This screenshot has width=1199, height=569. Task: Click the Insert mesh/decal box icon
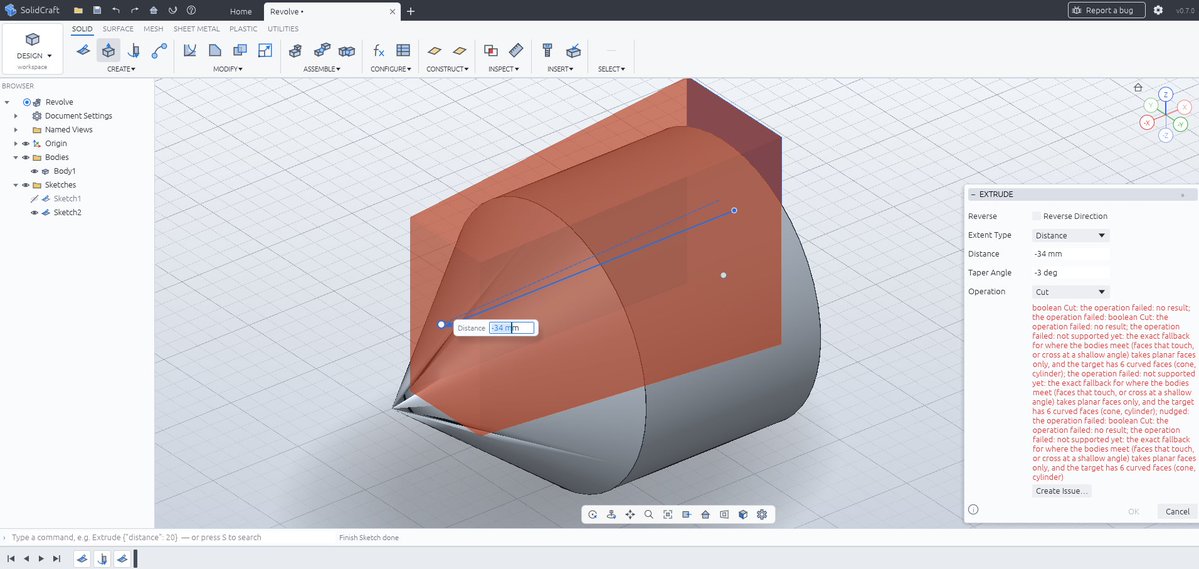click(573, 50)
